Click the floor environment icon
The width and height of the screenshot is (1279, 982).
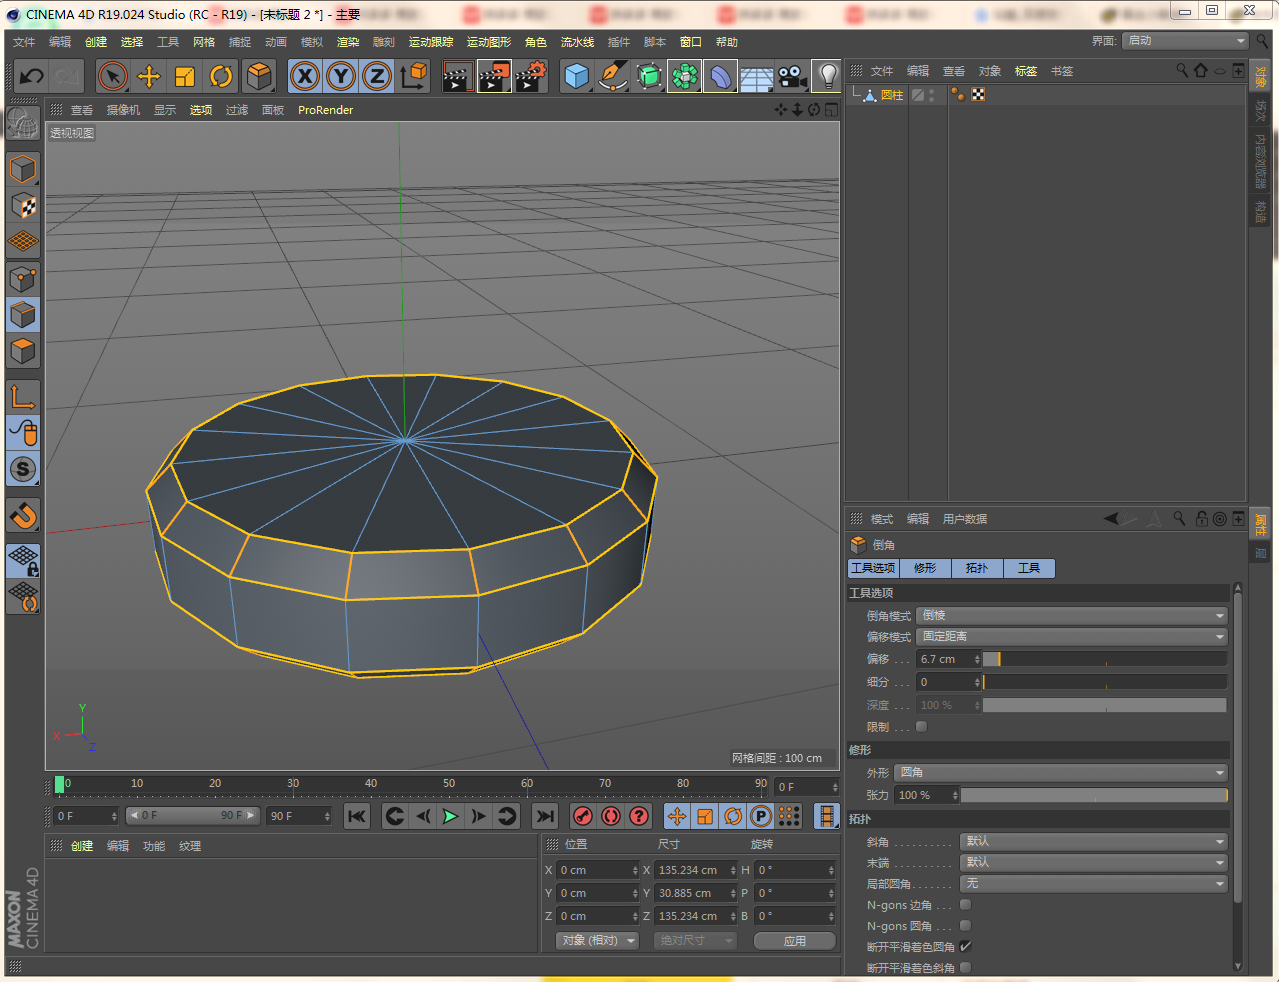pyautogui.click(x=757, y=76)
